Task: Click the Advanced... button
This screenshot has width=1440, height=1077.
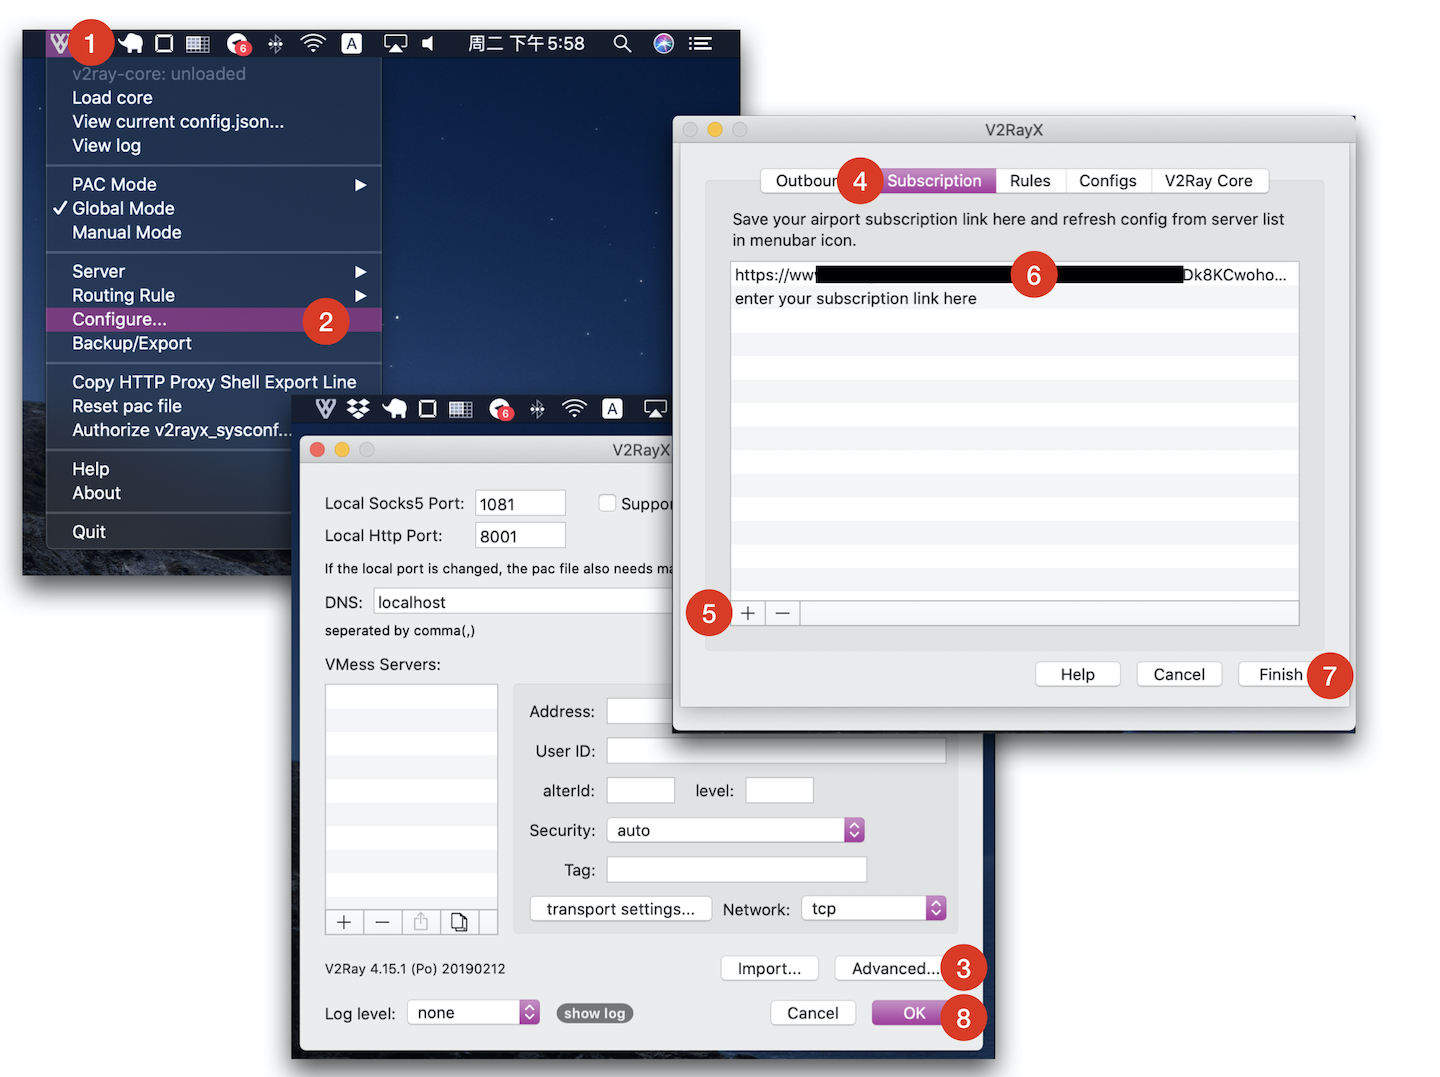Action: pos(895,968)
